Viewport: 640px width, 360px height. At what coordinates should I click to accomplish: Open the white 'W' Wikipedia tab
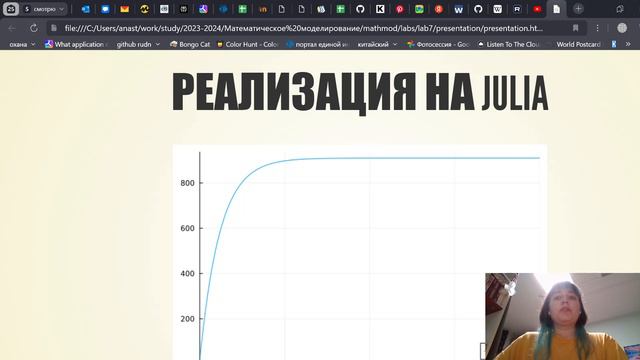tap(498, 9)
